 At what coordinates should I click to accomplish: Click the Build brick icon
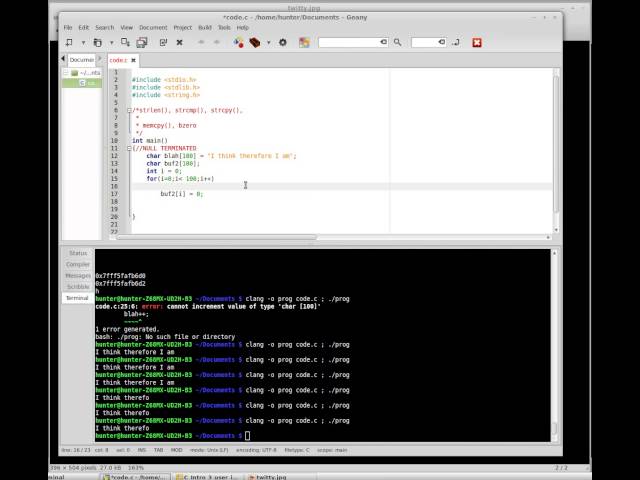pos(255,42)
